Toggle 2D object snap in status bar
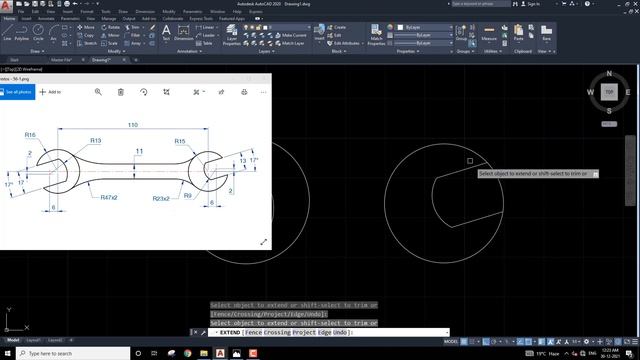The height and width of the screenshot is (360, 640). click(x=528, y=342)
